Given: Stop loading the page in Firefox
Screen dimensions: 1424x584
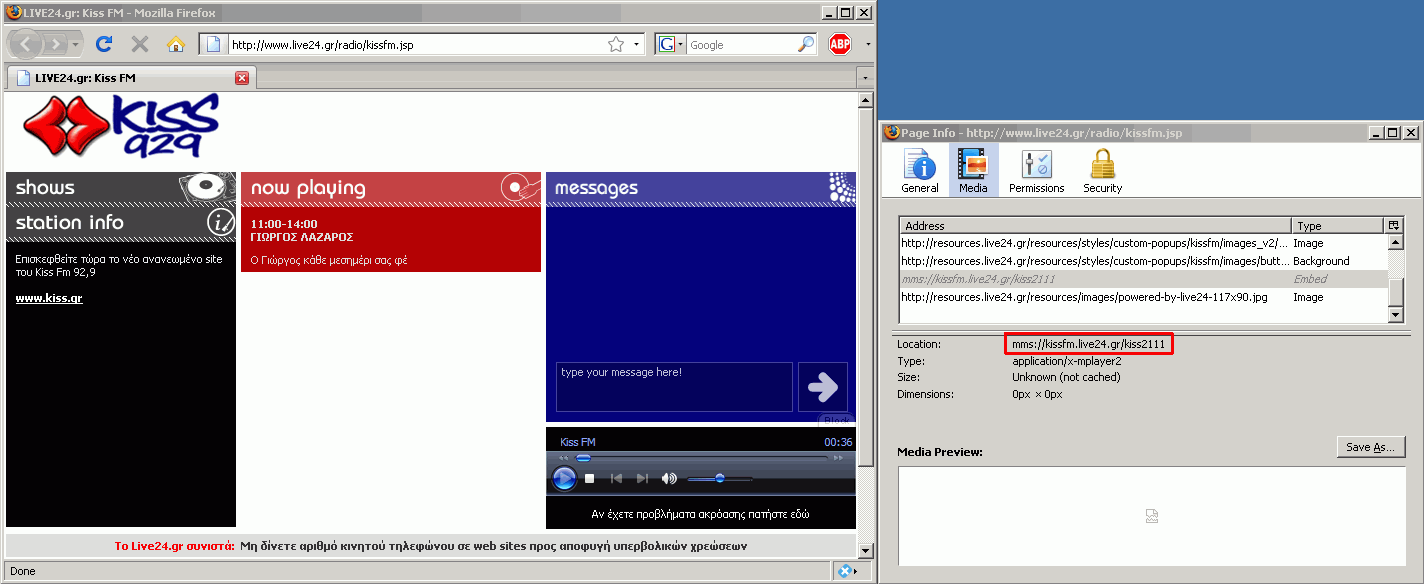Looking at the screenshot, I should click(140, 44).
